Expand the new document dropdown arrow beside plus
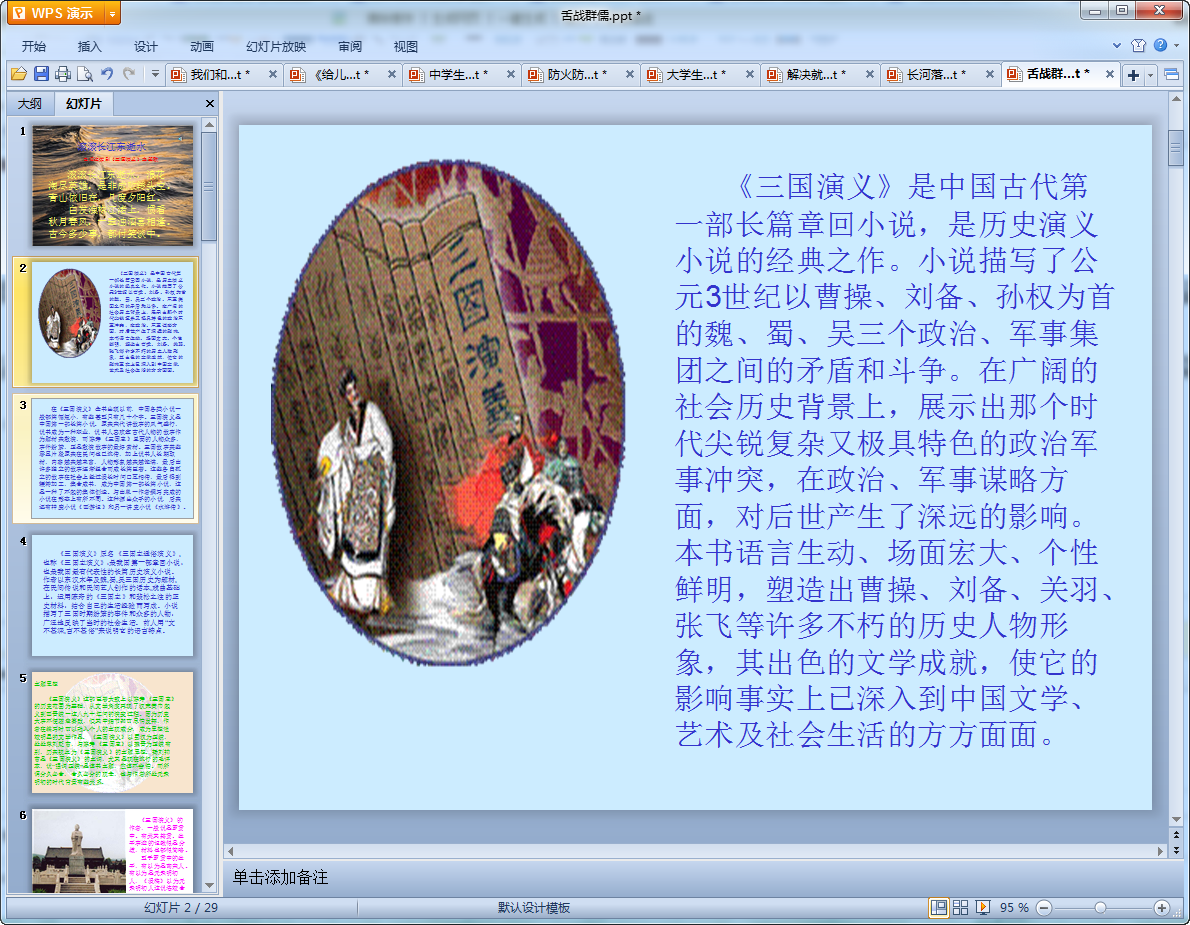The height and width of the screenshot is (925, 1190). [1151, 74]
